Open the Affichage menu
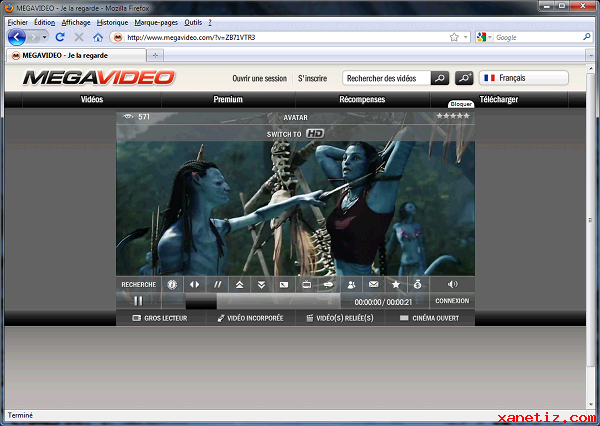600x426 pixels. pyautogui.click(x=76, y=23)
